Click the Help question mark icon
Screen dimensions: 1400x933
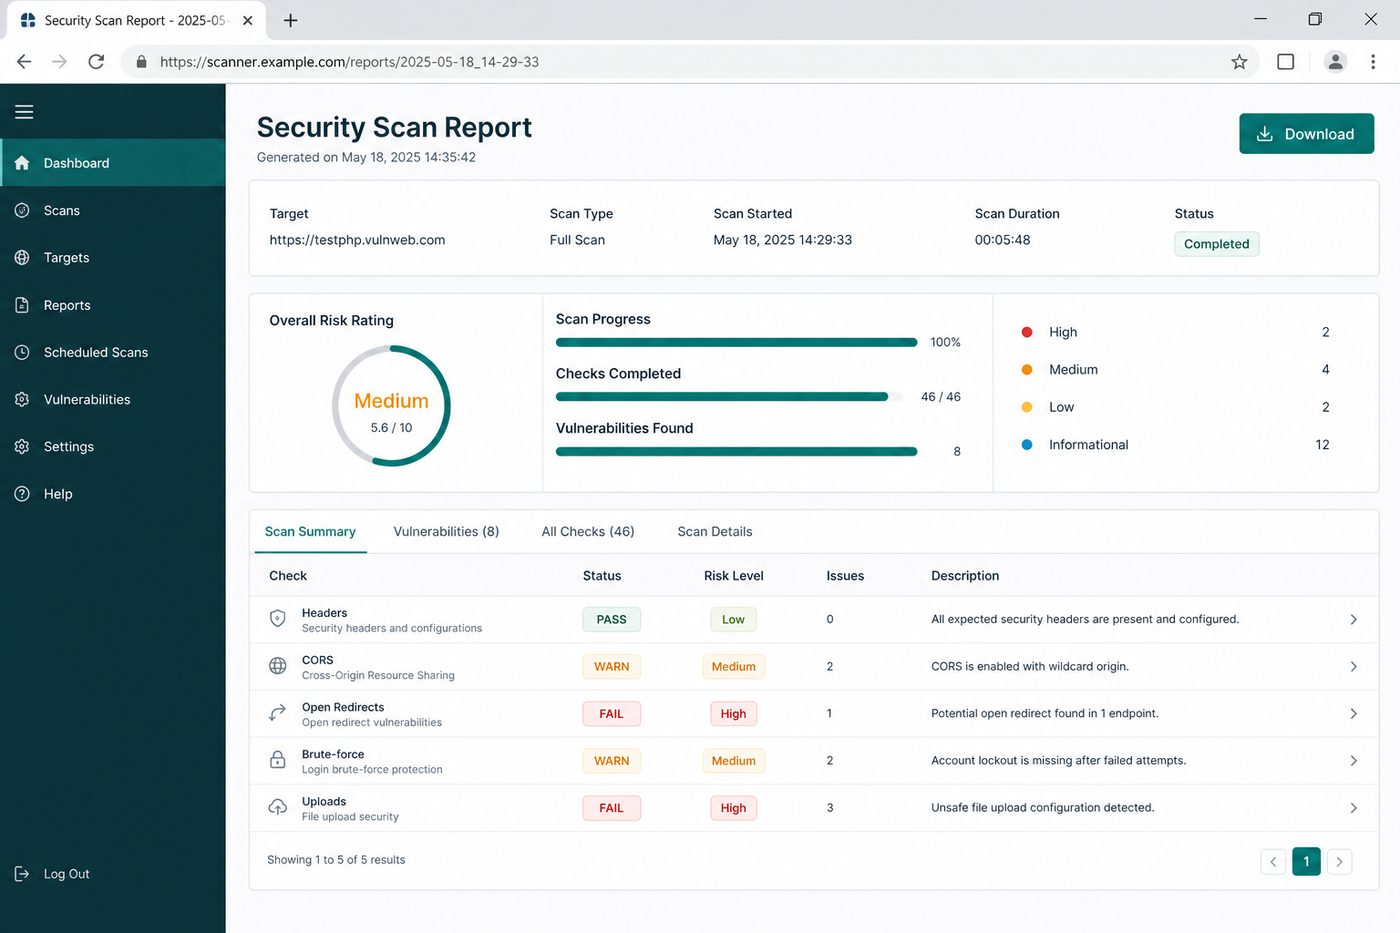tap(22, 494)
